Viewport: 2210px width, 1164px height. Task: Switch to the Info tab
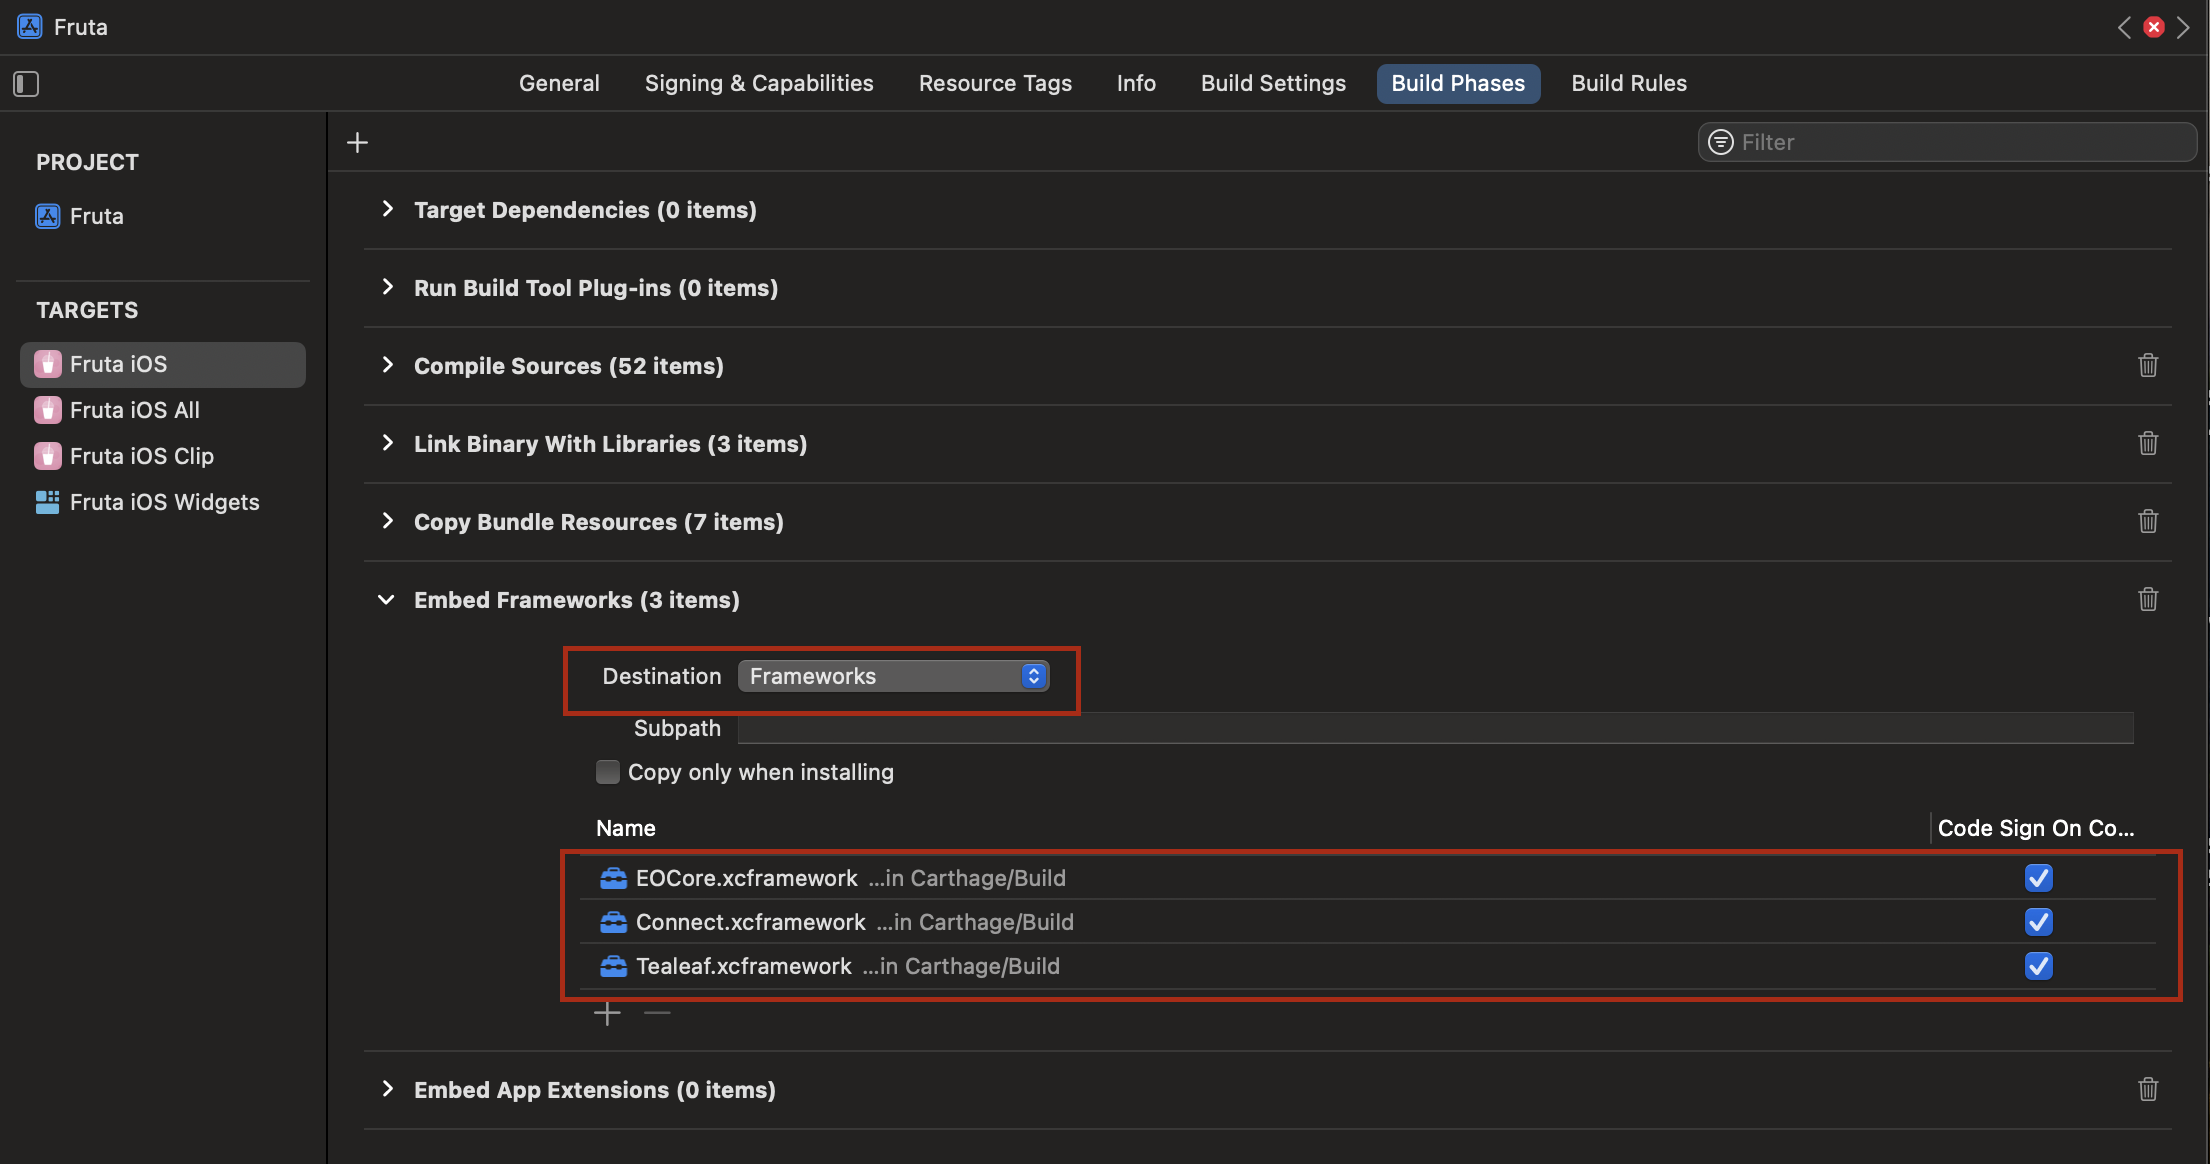tap(1136, 84)
